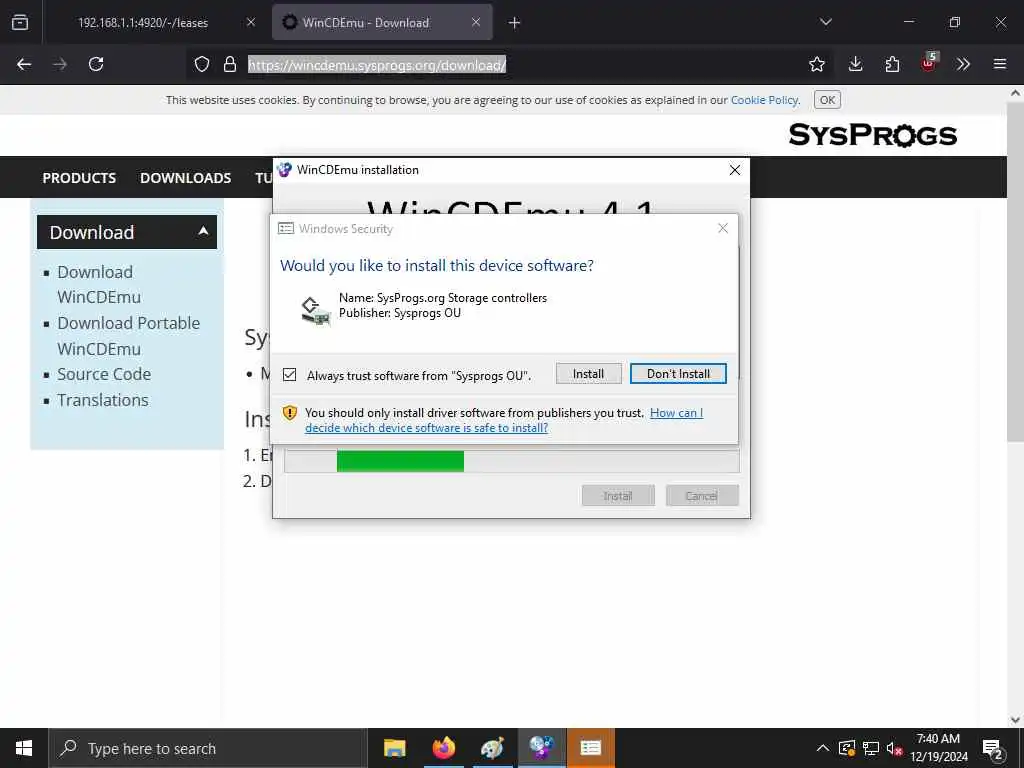Open the Firefox hamburger menu
1024x768 pixels.
pyautogui.click(x=1000, y=64)
